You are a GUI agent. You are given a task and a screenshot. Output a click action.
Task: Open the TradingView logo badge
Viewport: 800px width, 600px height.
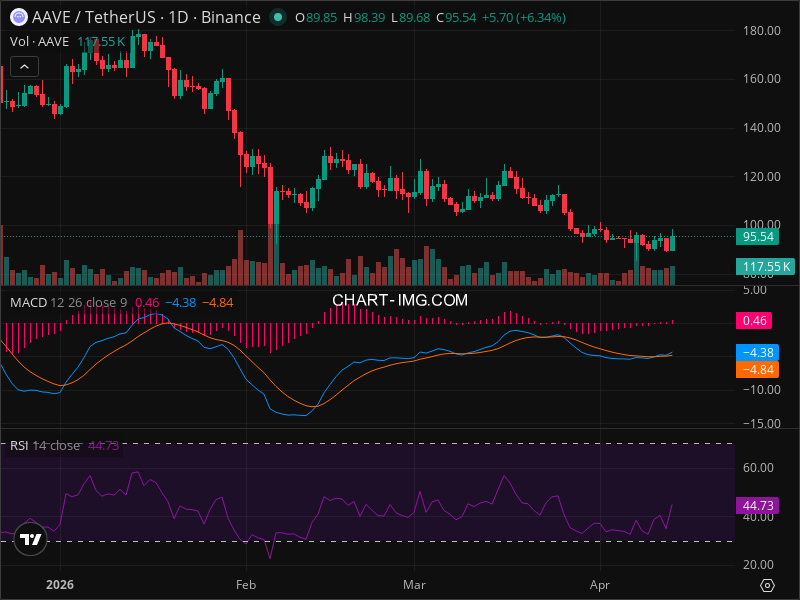31,539
